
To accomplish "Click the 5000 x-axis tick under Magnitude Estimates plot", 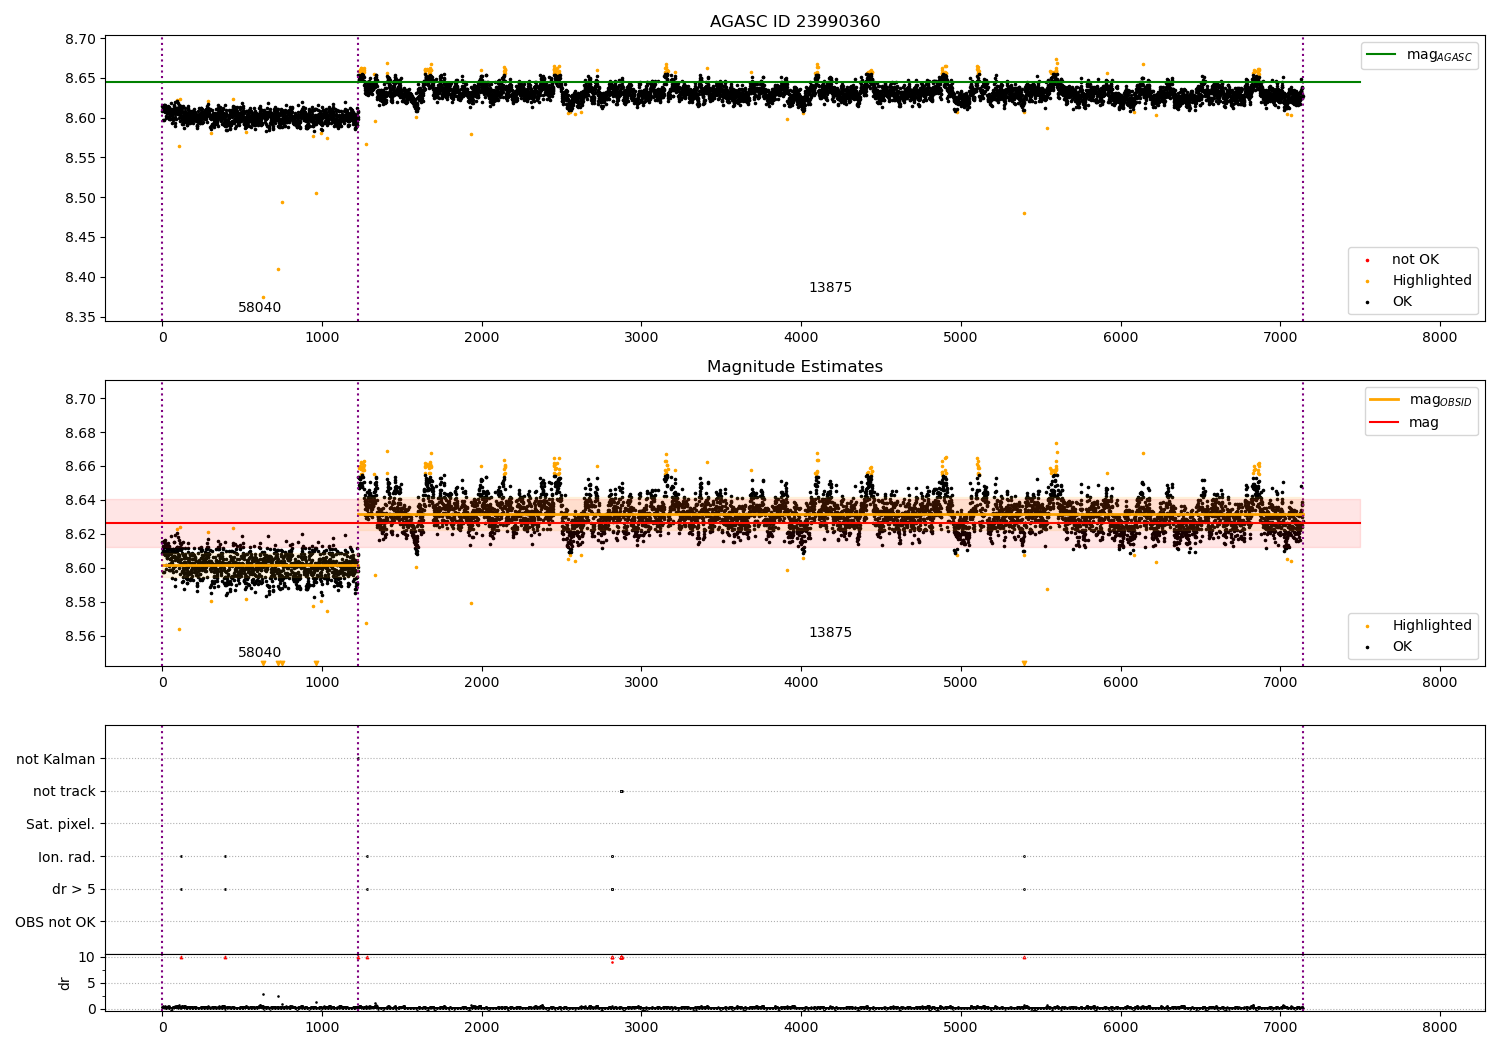I will point(961,683).
